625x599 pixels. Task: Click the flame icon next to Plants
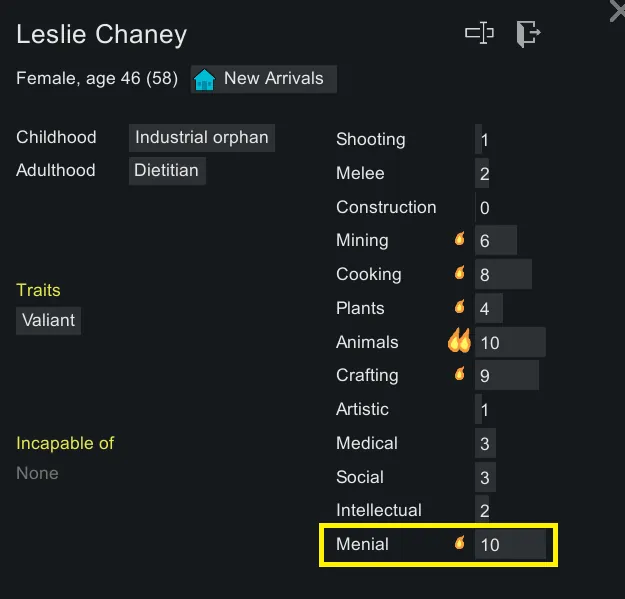tap(460, 307)
